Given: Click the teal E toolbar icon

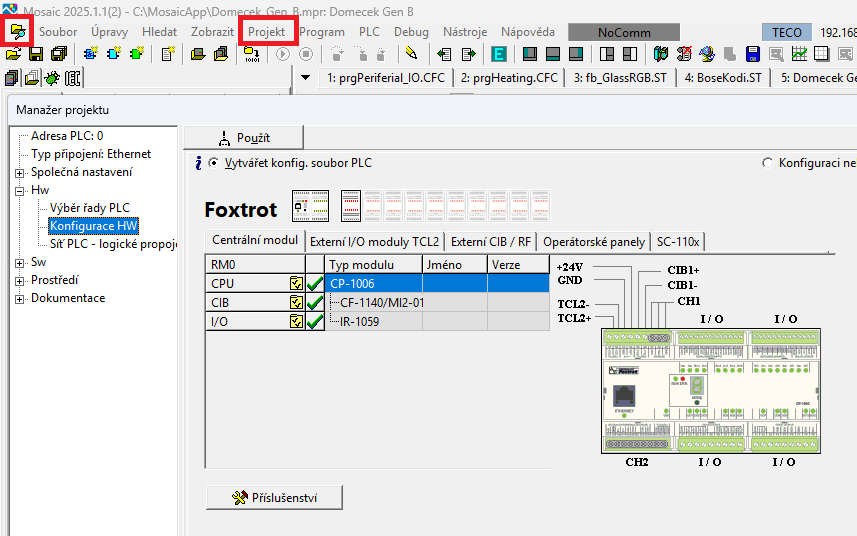Looking at the screenshot, I should 498,54.
